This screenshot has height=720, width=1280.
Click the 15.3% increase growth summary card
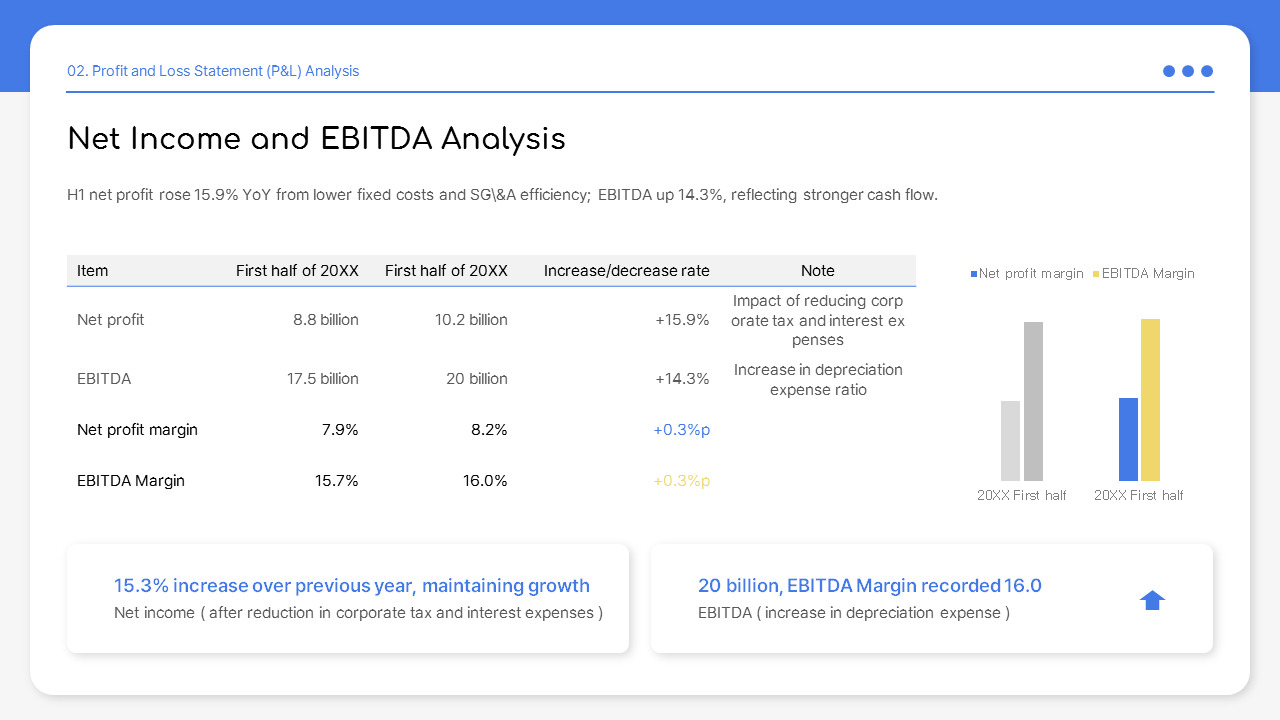[x=347, y=598]
